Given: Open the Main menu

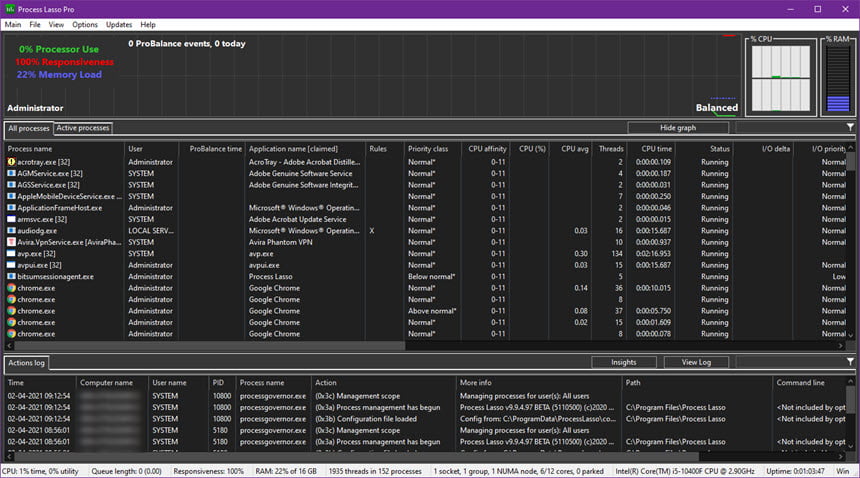Looking at the screenshot, I should tap(13, 25).
